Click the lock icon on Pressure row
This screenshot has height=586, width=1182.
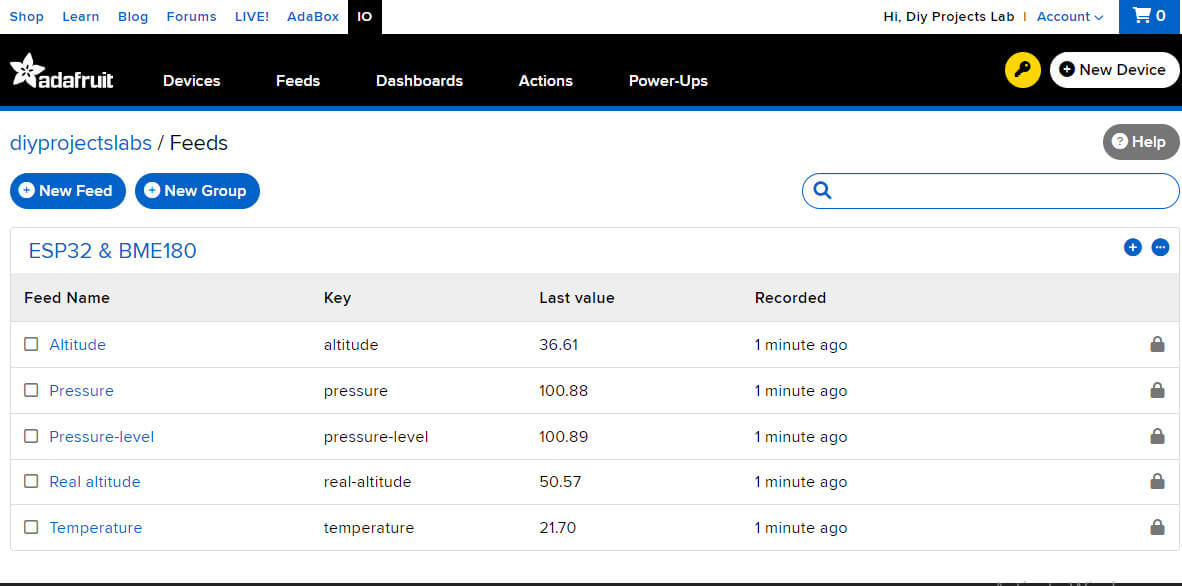point(1156,390)
